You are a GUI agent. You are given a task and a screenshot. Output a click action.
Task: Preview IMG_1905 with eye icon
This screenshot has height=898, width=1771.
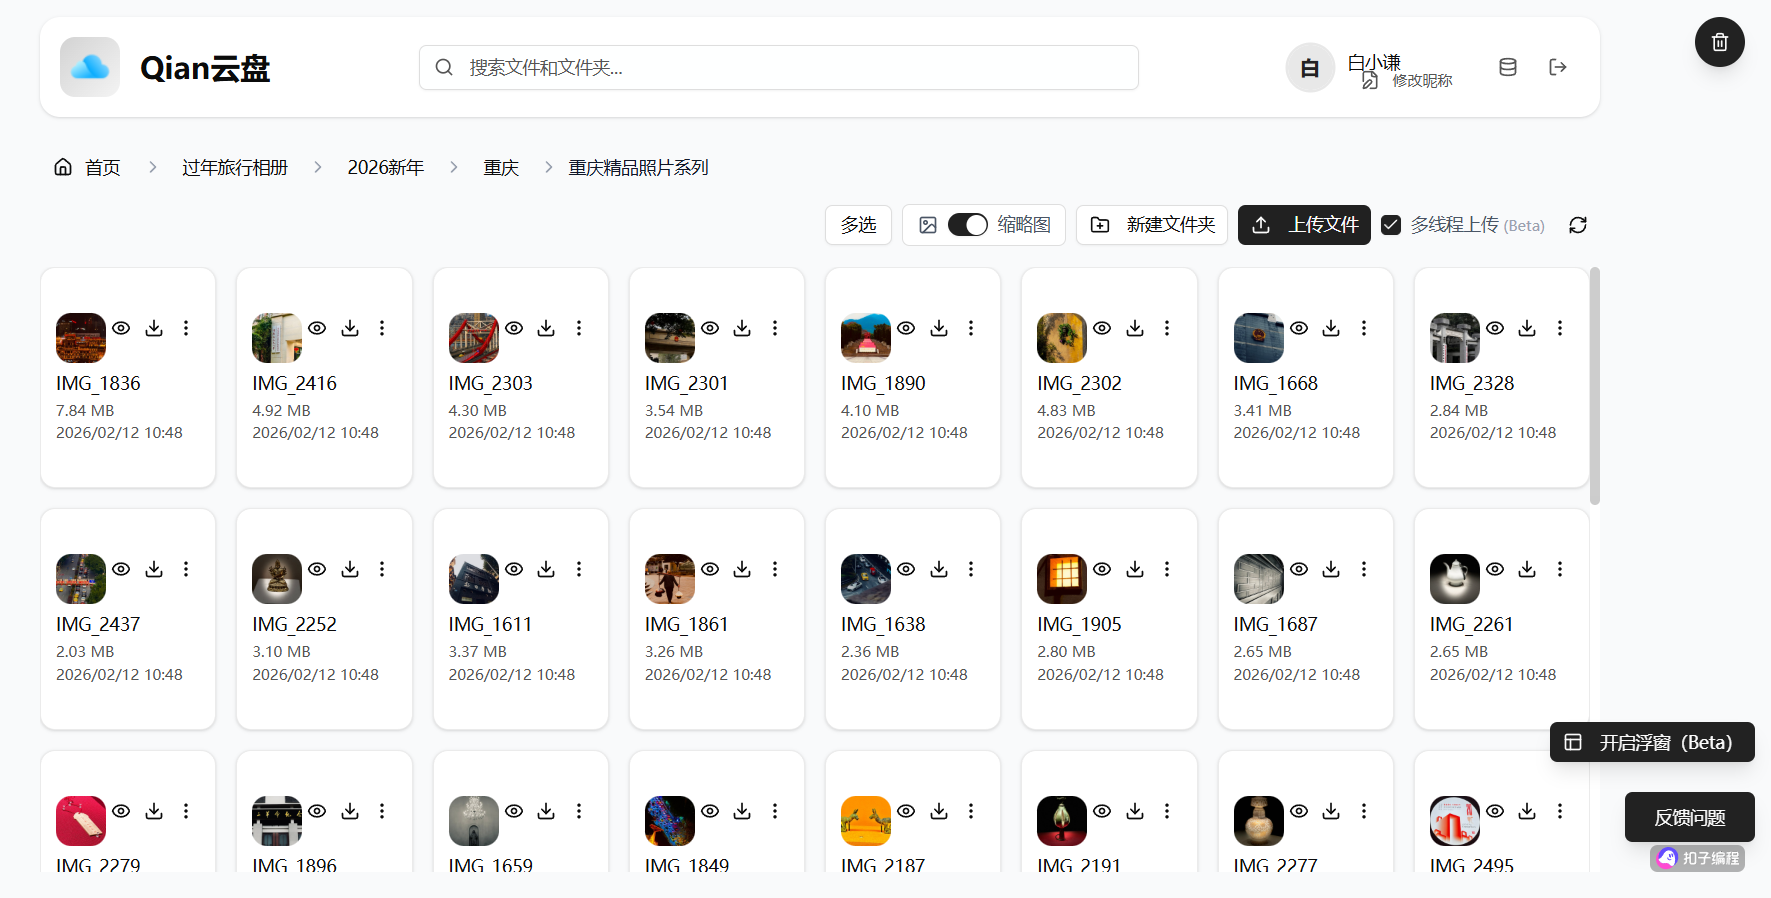tap(1102, 569)
